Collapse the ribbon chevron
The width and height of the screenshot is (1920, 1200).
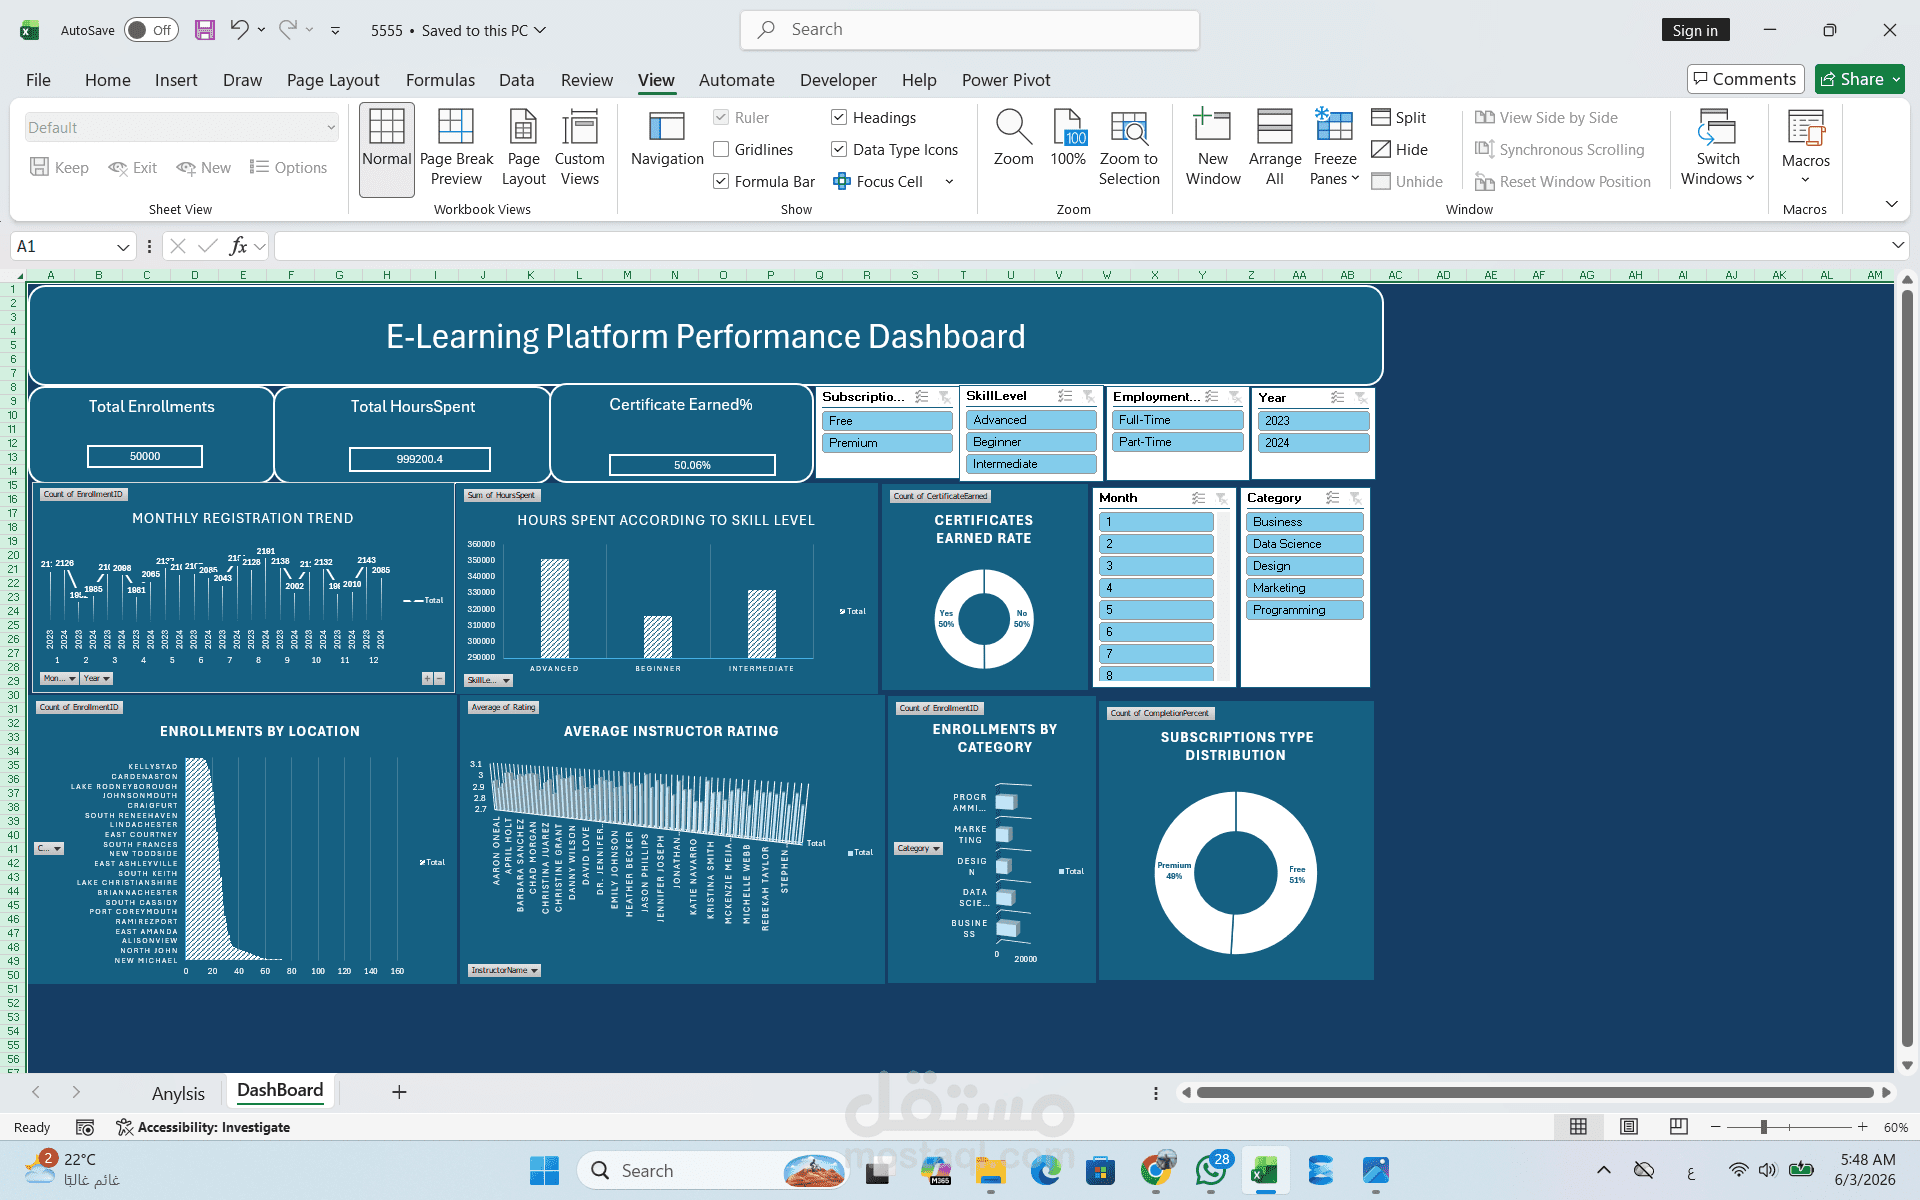1891,205
